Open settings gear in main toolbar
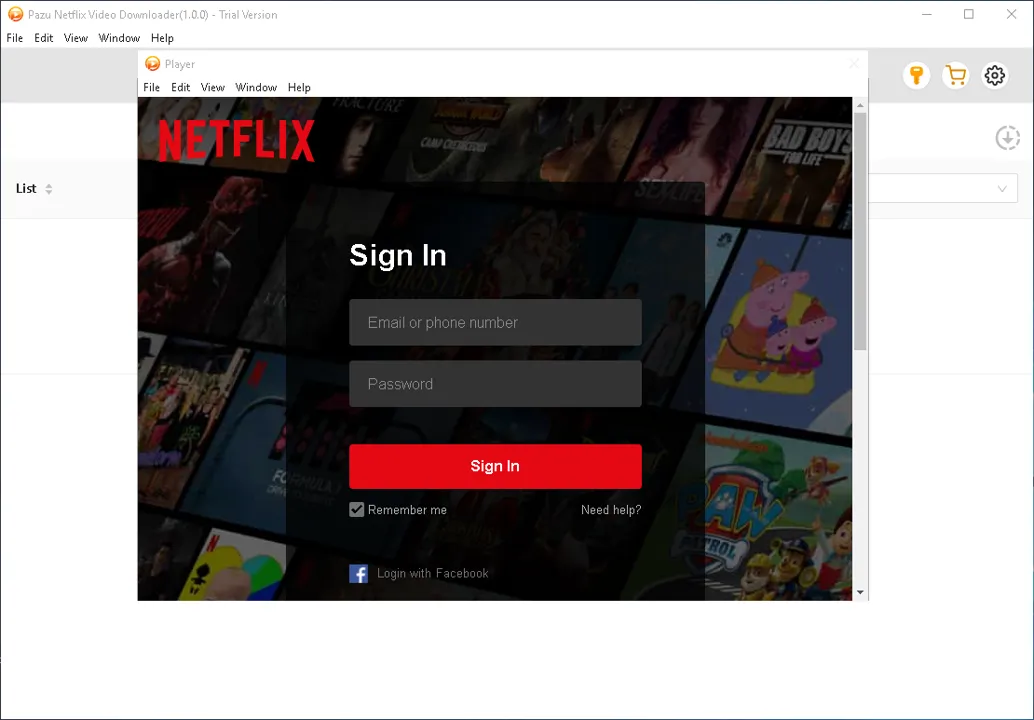1034x720 pixels. [994, 76]
